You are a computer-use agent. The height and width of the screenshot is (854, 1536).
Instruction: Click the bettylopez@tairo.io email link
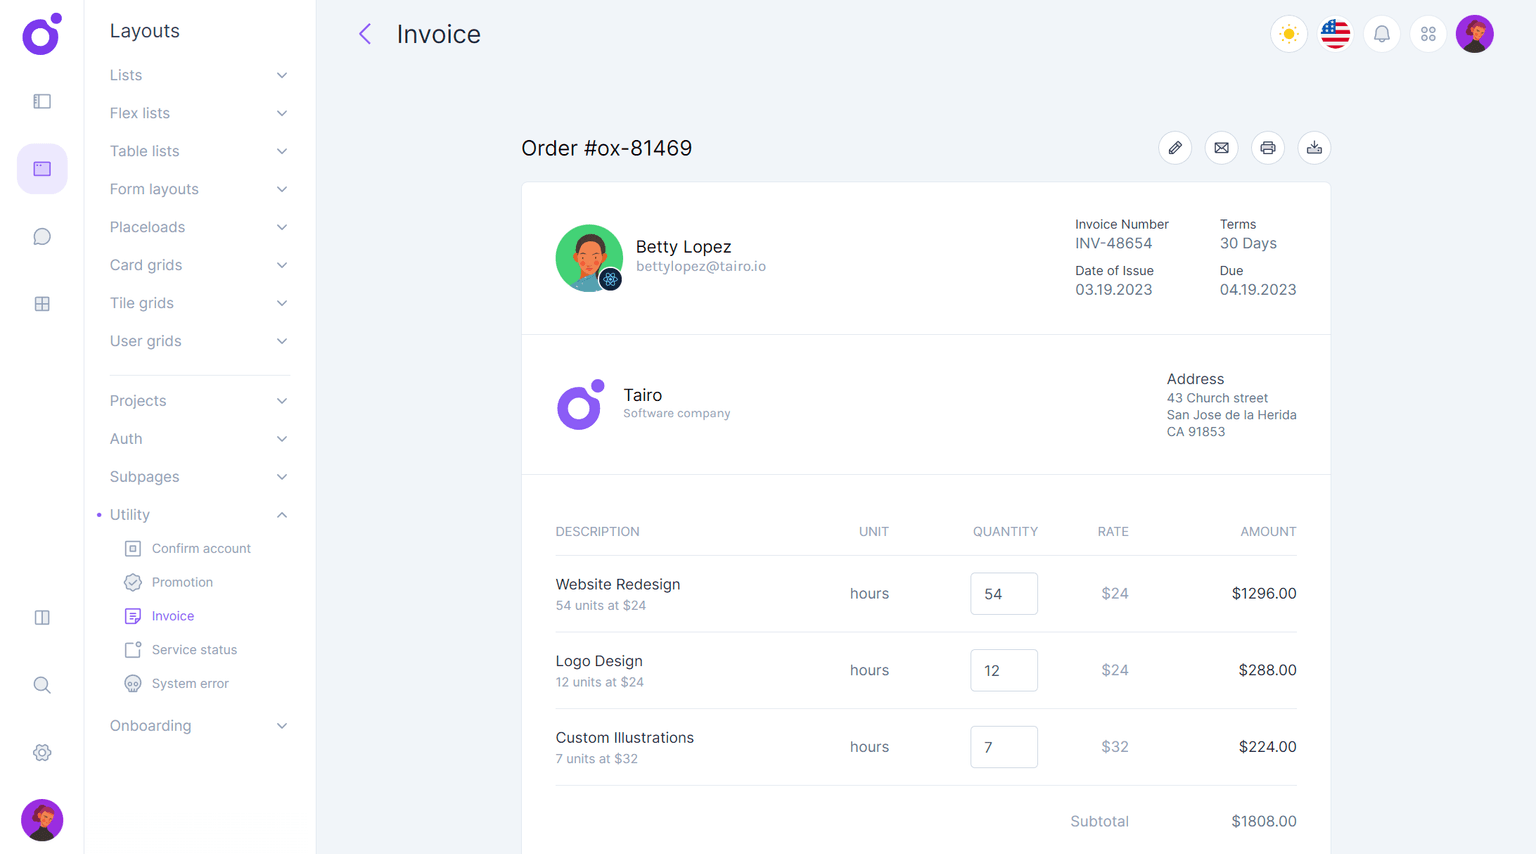[700, 266]
